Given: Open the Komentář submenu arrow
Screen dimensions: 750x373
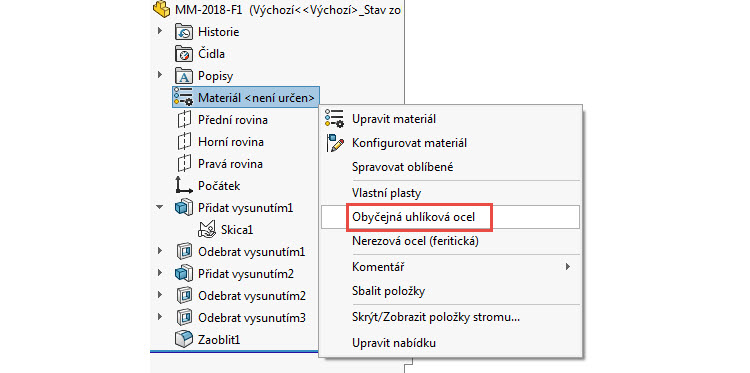Looking at the screenshot, I should pyautogui.click(x=568, y=266).
